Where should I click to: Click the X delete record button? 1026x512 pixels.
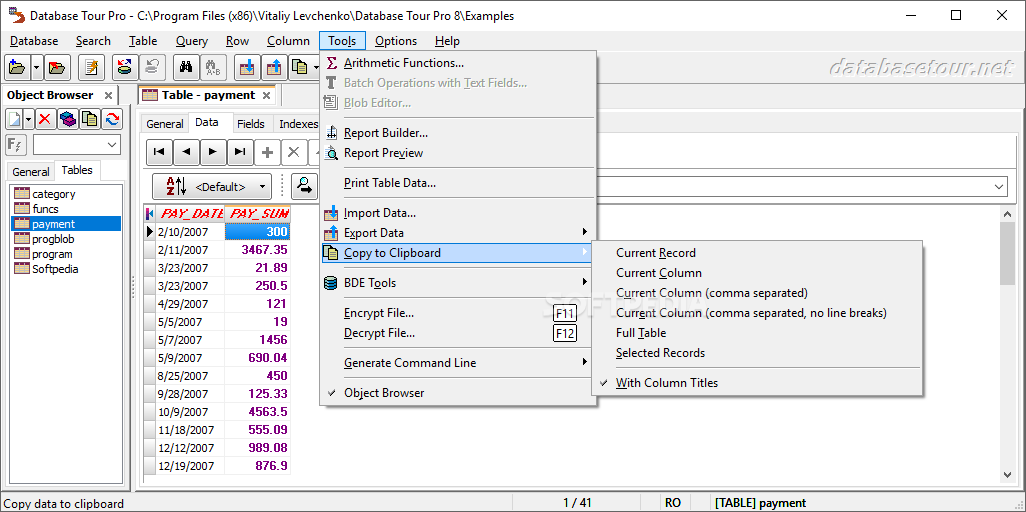294,152
